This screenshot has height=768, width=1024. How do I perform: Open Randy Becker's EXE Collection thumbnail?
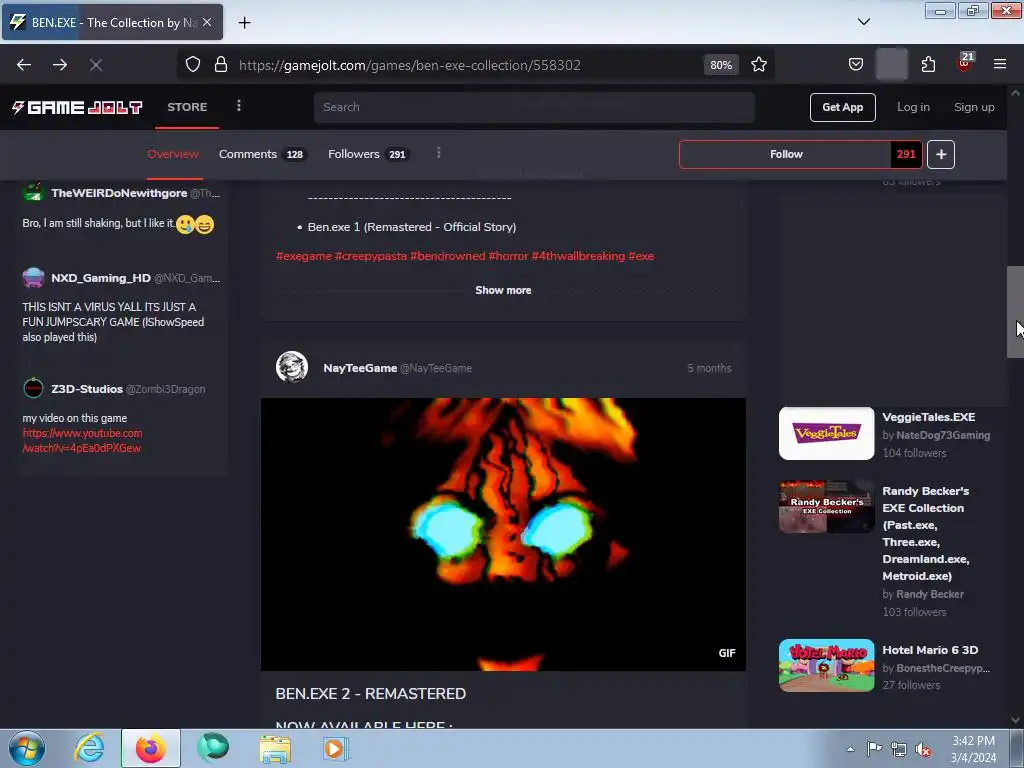click(x=826, y=507)
